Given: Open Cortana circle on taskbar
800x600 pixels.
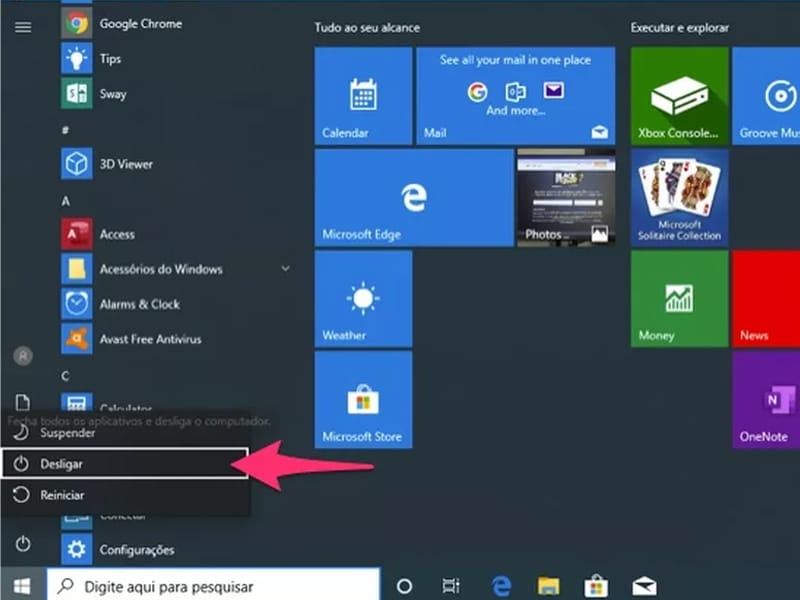Looking at the screenshot, I should [x=404, y=586].
